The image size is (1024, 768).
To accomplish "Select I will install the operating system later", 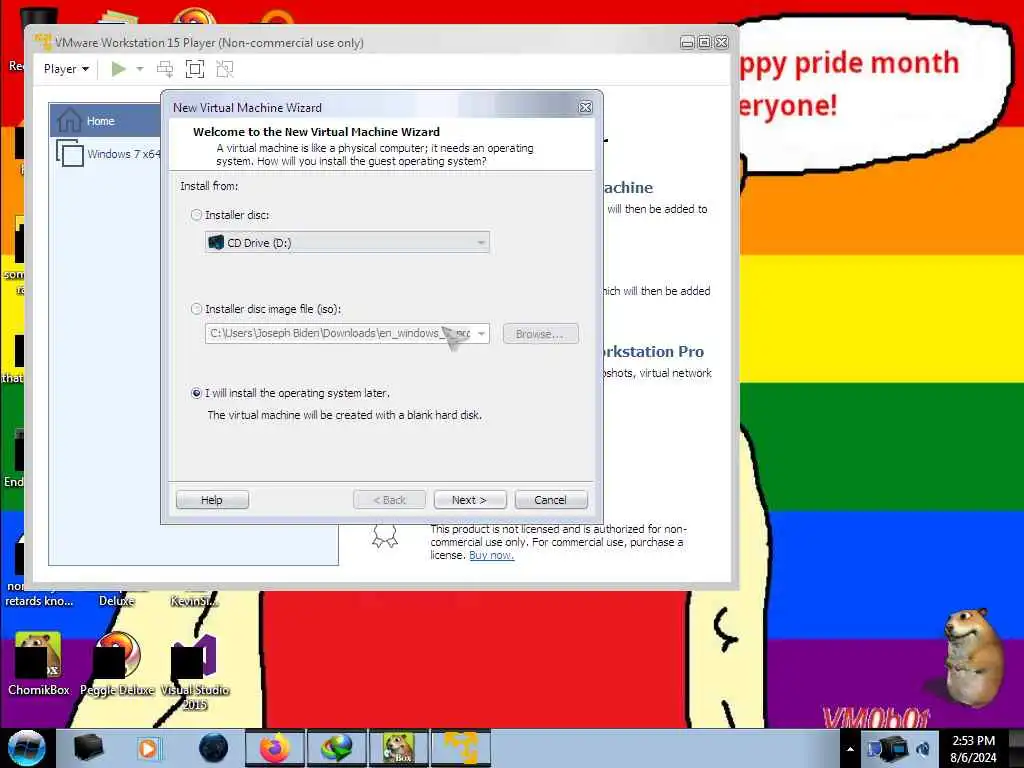I will pyautogui.click(x=196, y=393).
